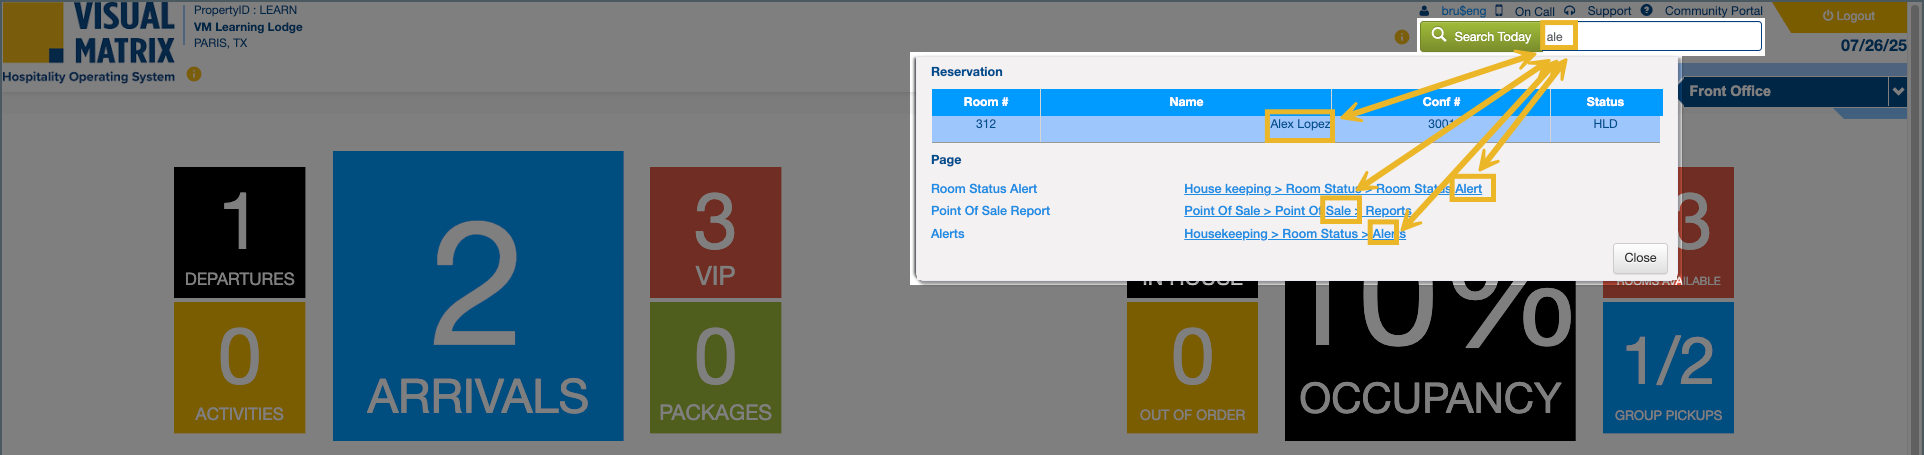
Task: Open the Community Portal link
Action: [1713, 11]
